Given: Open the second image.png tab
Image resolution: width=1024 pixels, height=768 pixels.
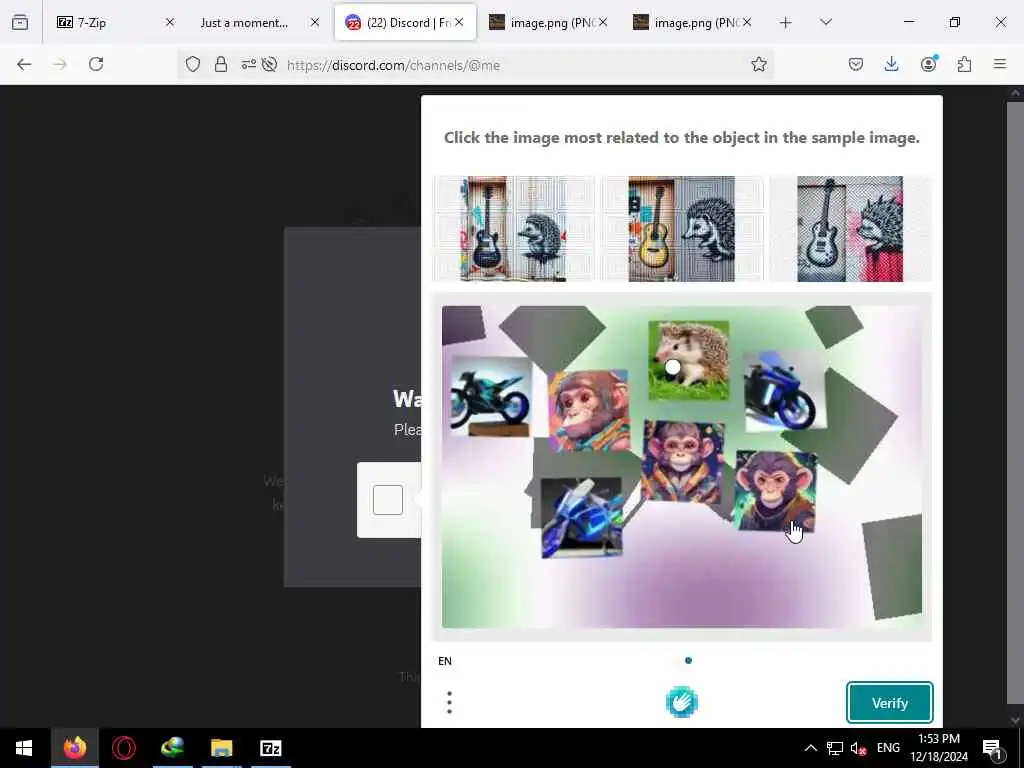Looking at the screenshot, I should pyautogui.click(x=692, y=23).
